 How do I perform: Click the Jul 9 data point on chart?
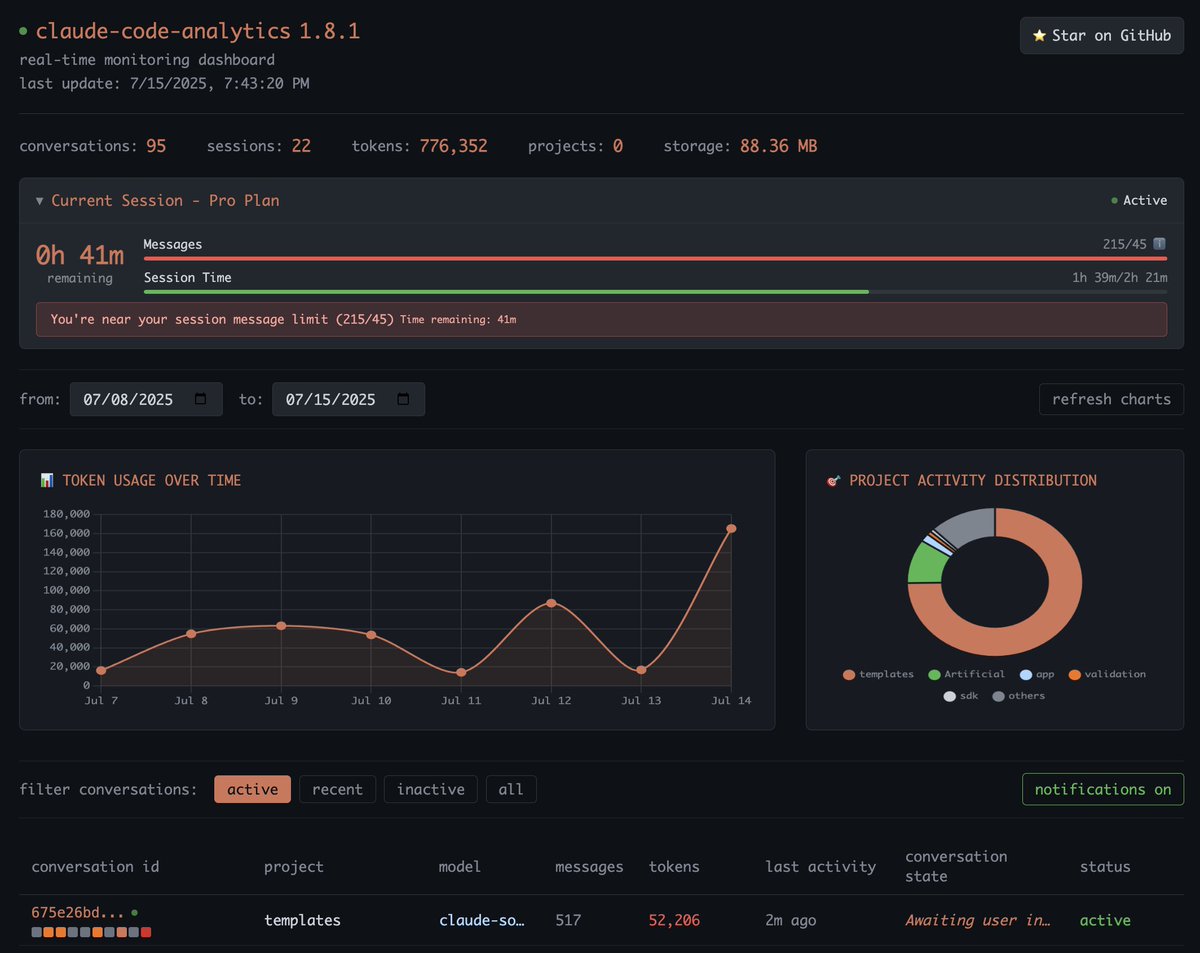(x=281, y=626)
